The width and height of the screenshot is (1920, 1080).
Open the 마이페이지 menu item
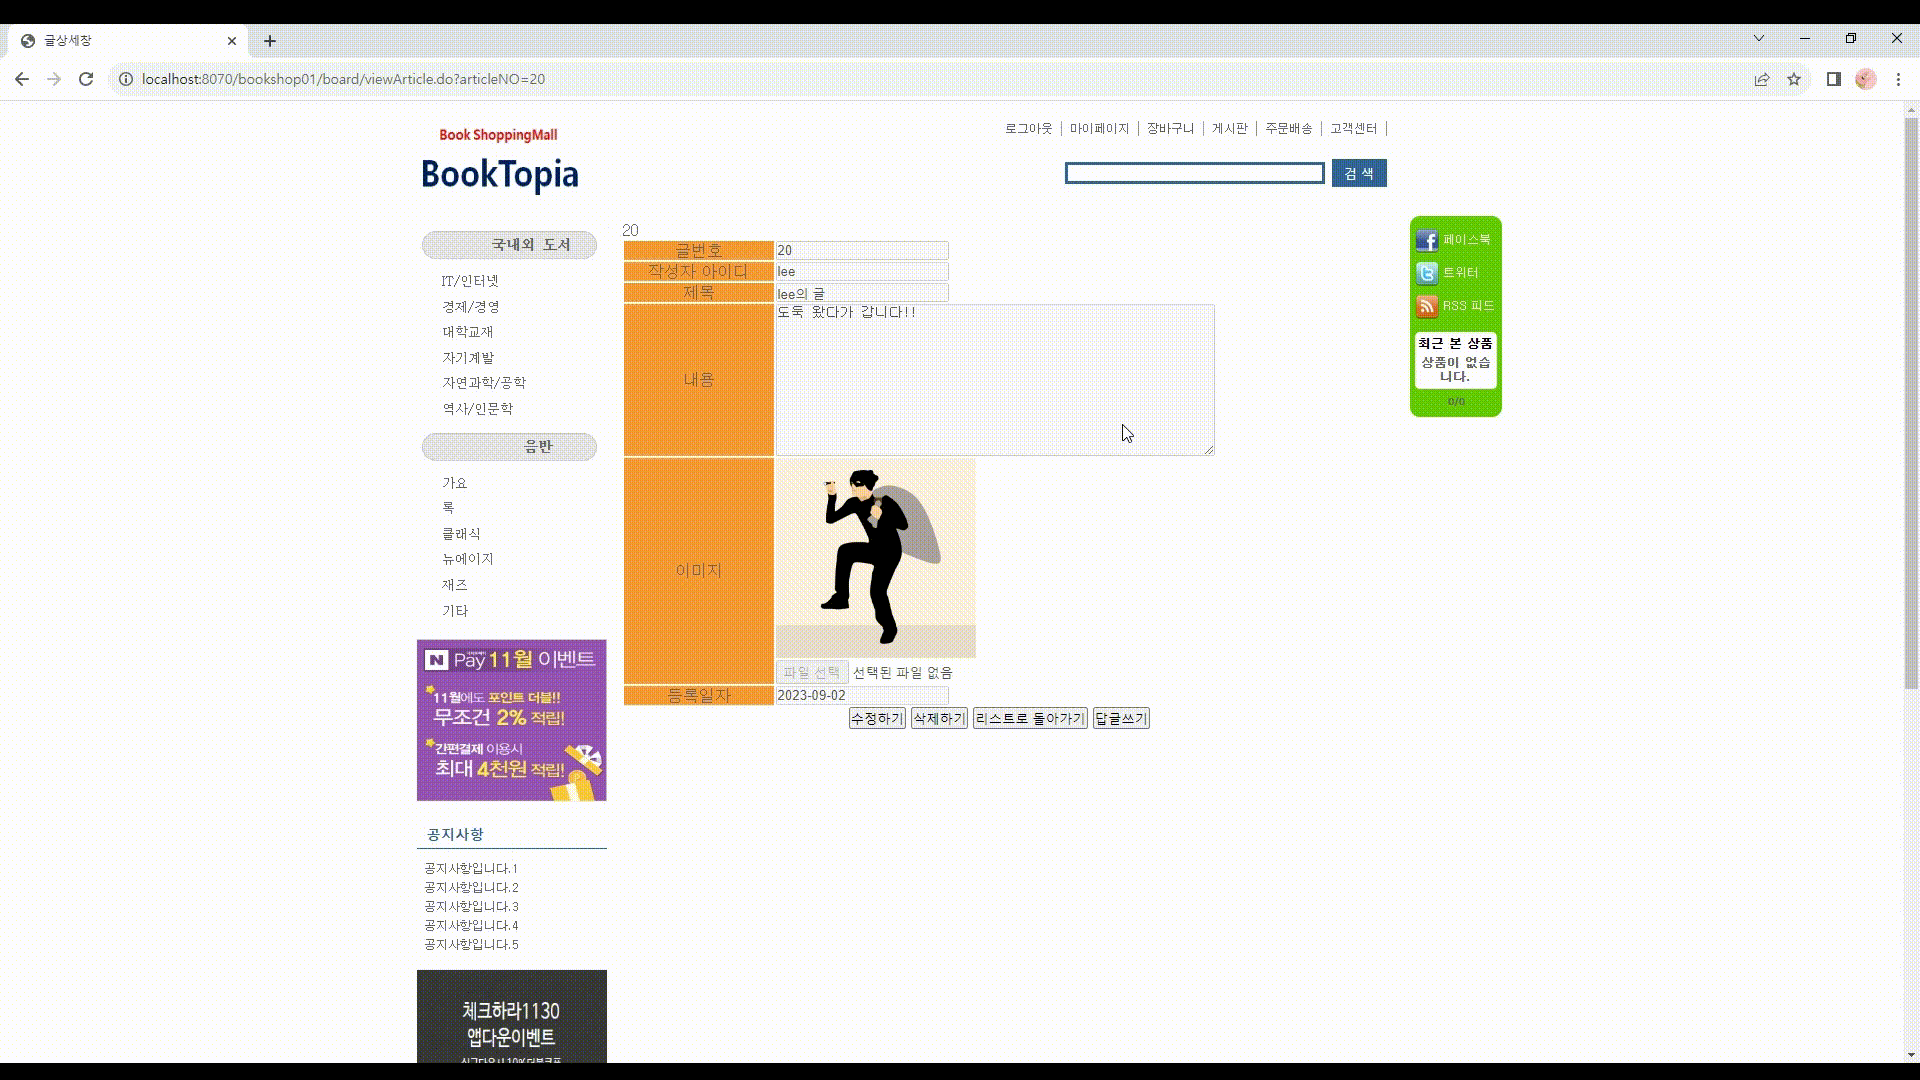(x=1097, y=128)
